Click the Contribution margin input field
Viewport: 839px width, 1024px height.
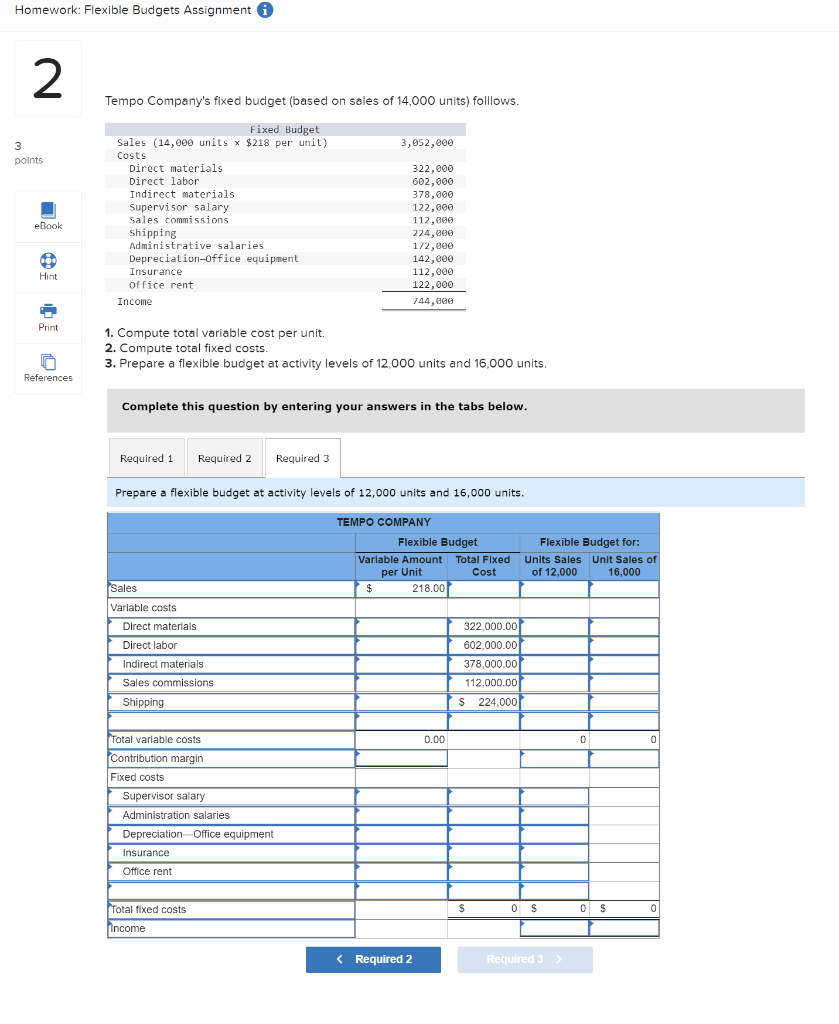[x=400, y=758]
